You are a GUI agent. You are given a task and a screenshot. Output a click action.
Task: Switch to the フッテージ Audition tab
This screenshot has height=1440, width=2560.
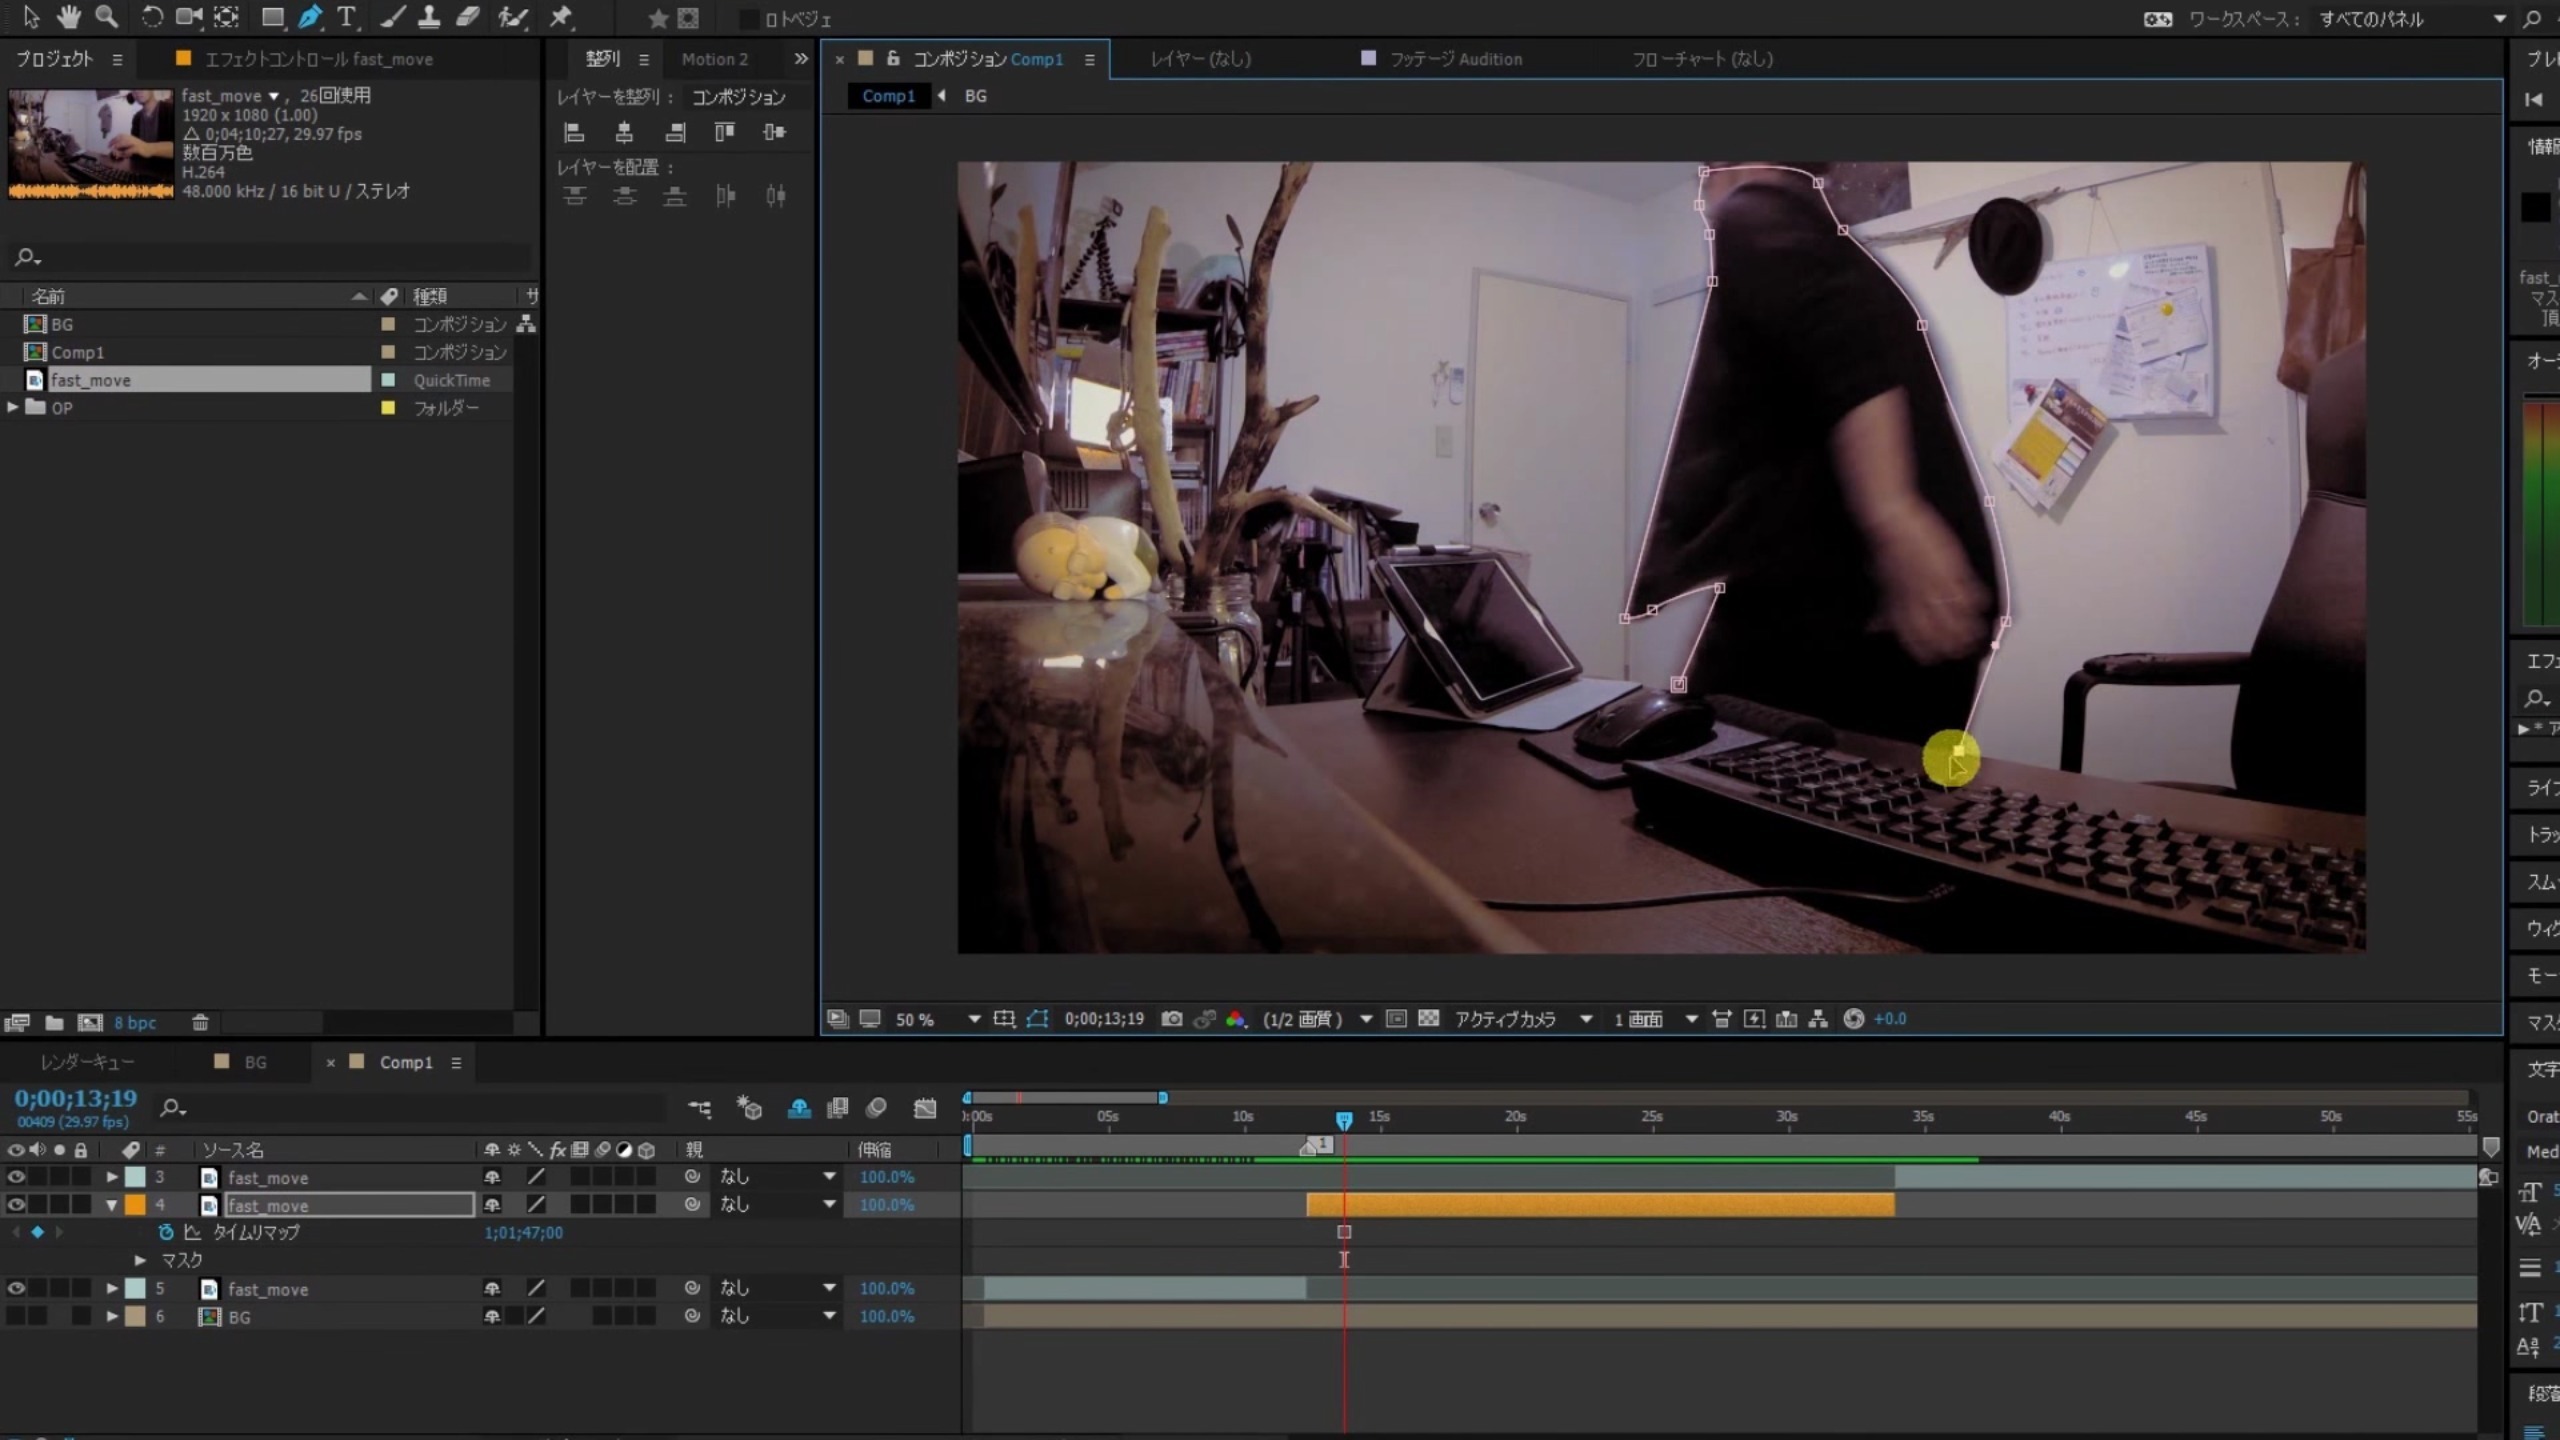pos(1455,59)
